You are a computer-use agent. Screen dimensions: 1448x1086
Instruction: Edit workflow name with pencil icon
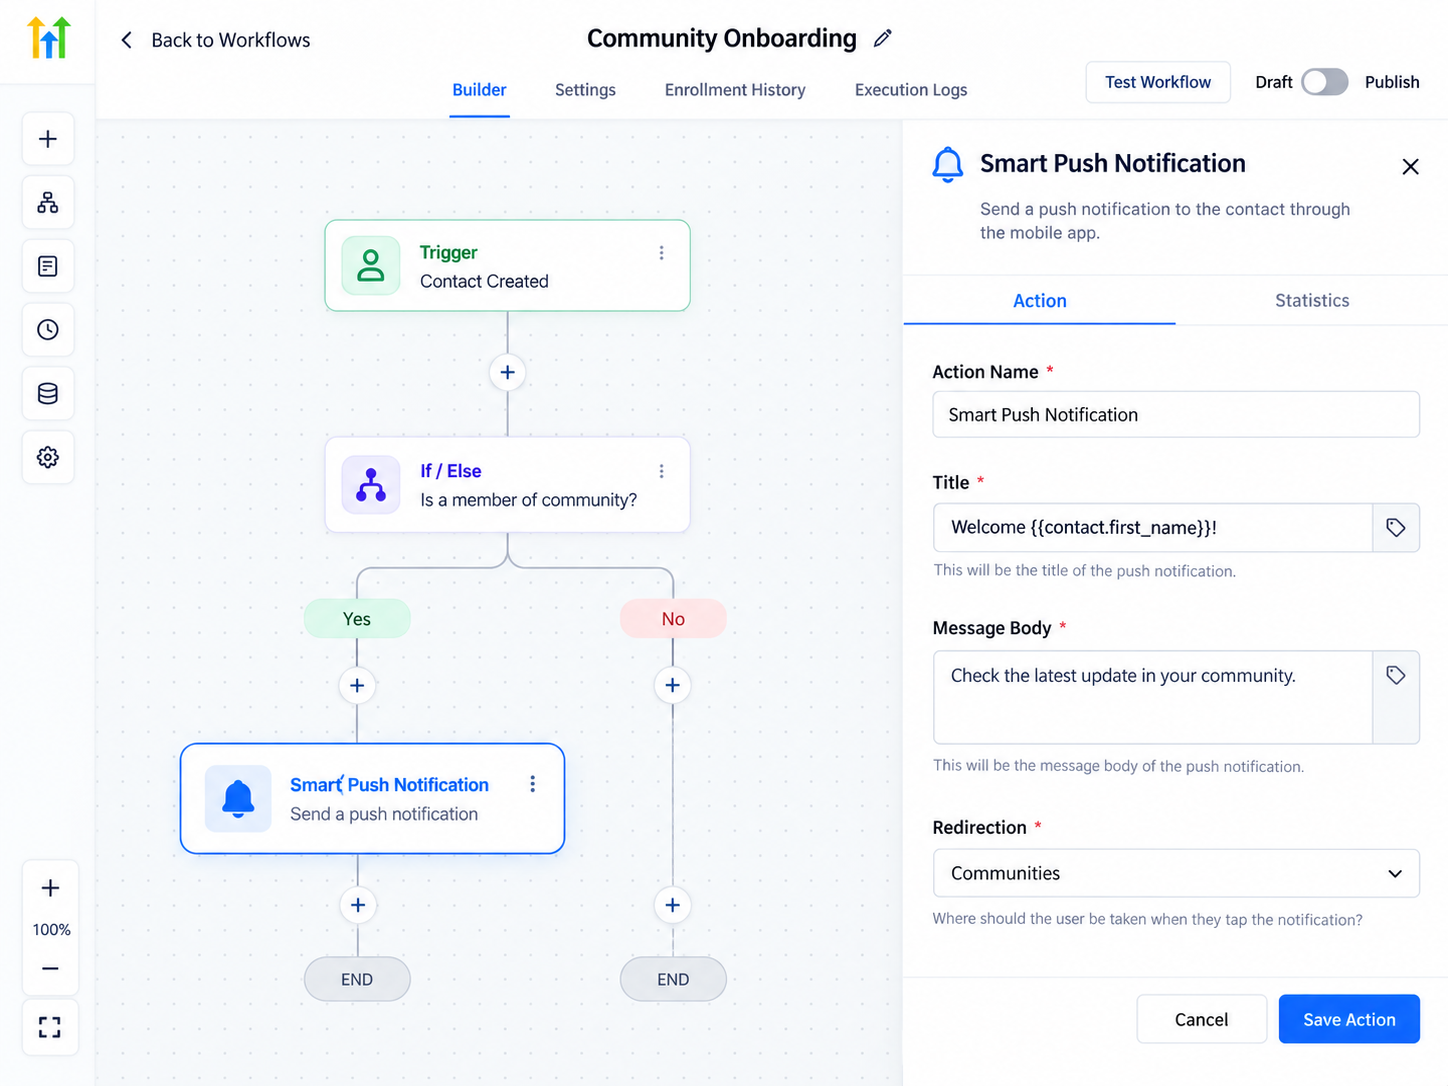coord(882,39)
